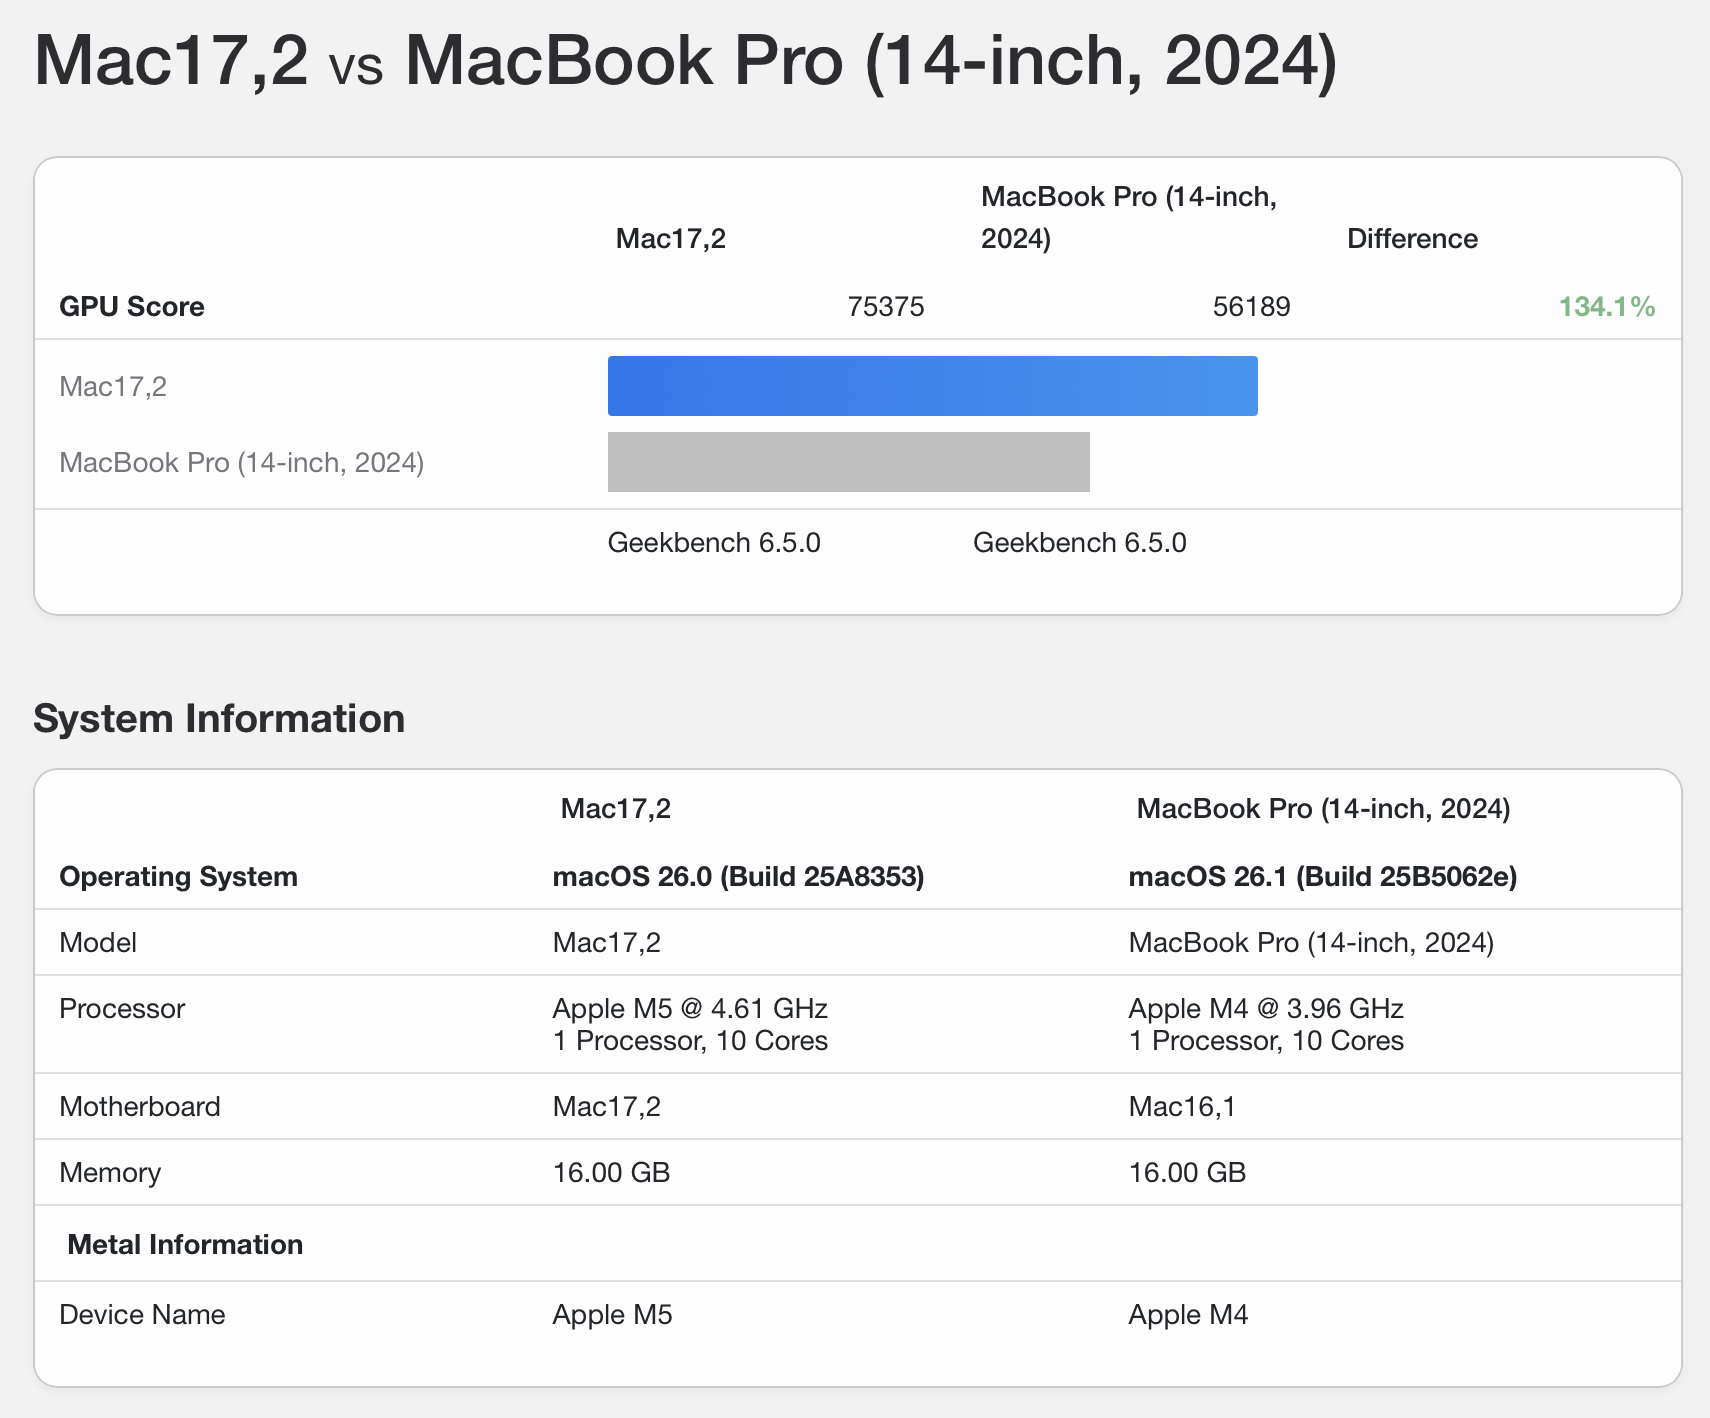Image resolution: width=1710 pixels, height=1418 pixels.
Task: Select the GPU score value 56189
Action: 1251,306
